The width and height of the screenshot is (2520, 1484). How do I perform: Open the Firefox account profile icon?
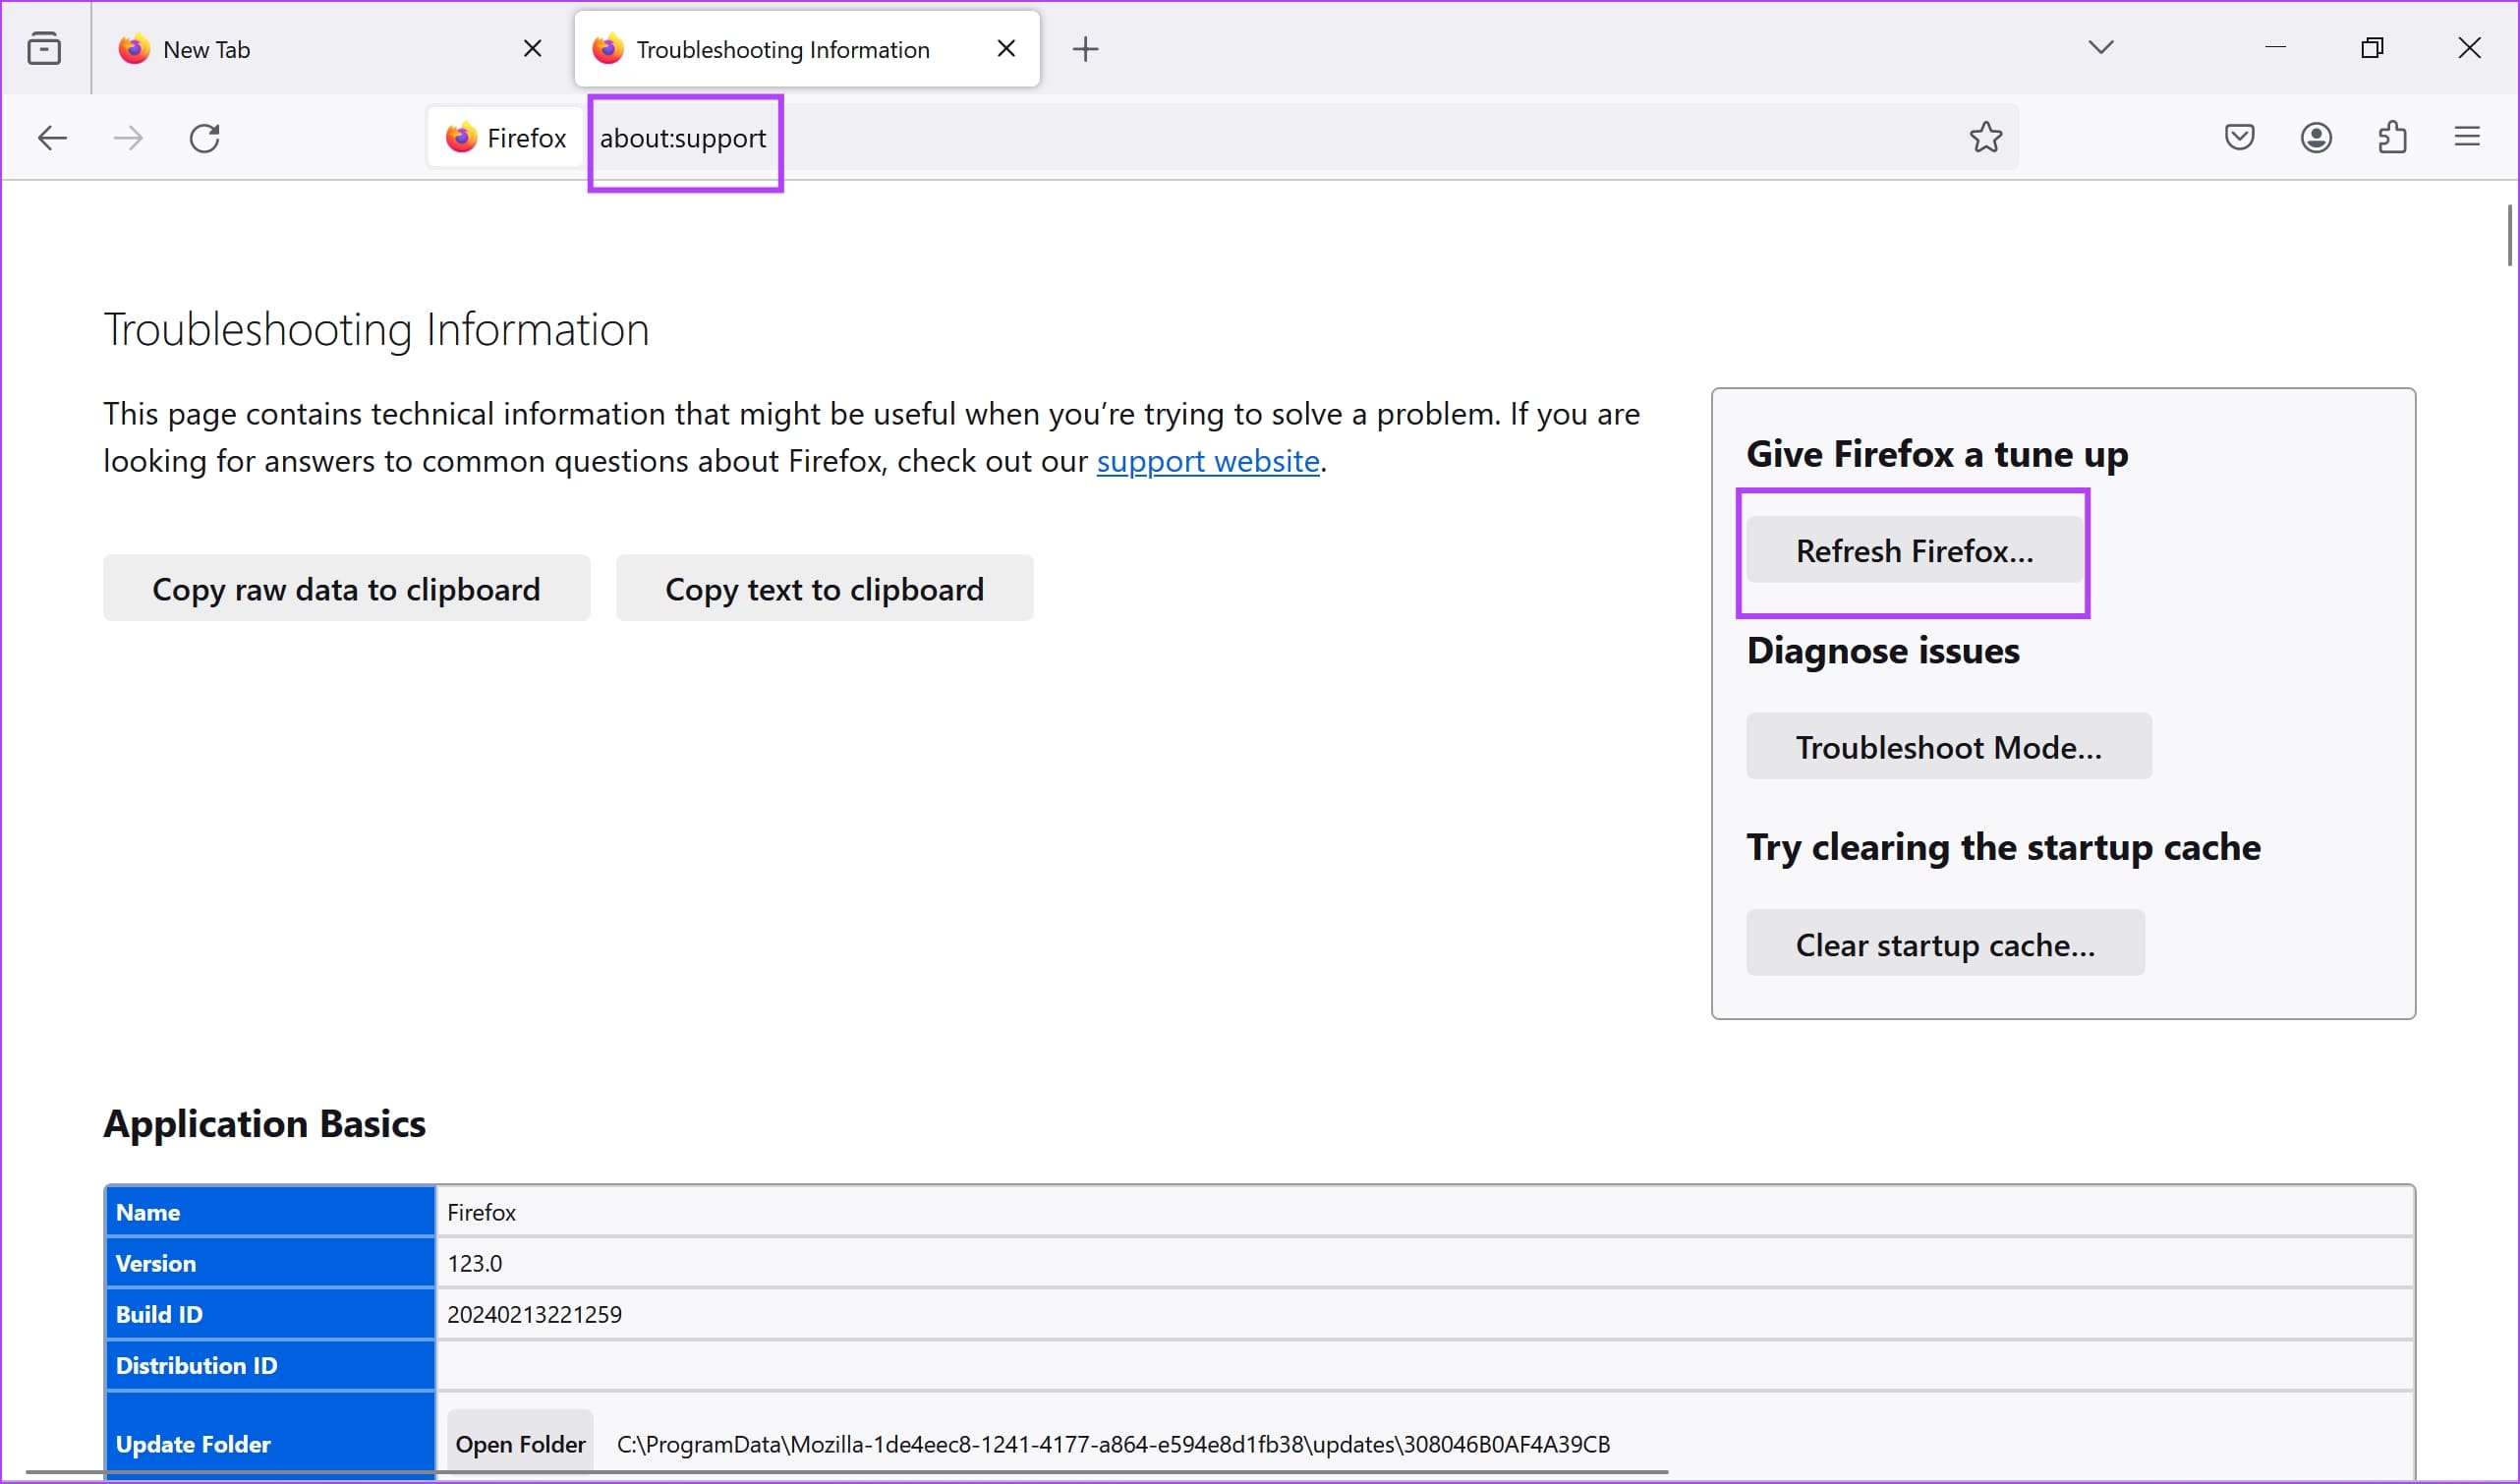pyautogui.click(x=2317, y=137)
